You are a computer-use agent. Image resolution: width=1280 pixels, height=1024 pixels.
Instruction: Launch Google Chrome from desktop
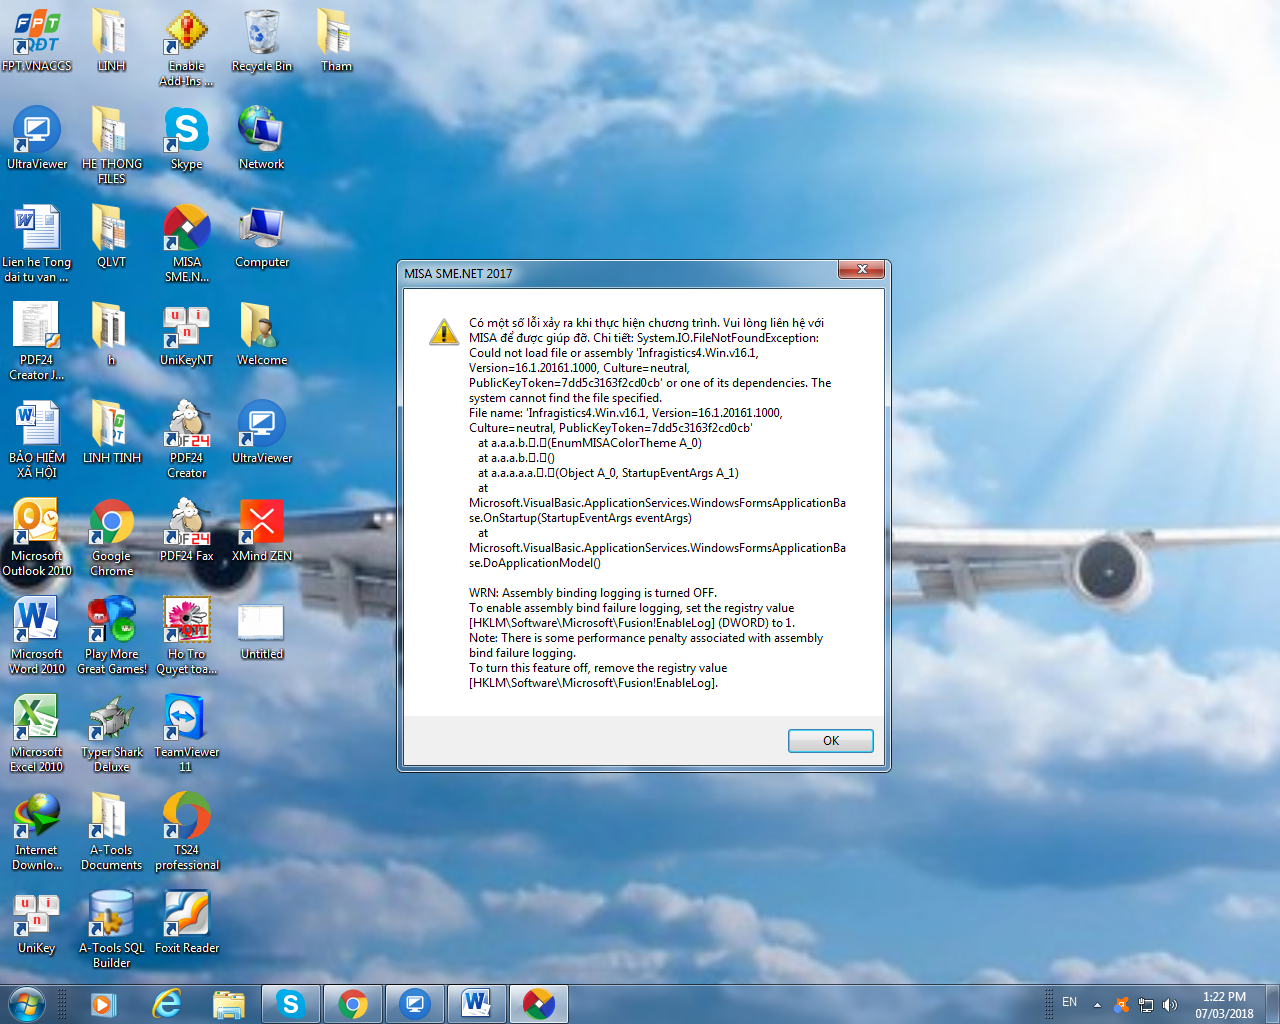point(111,537)
